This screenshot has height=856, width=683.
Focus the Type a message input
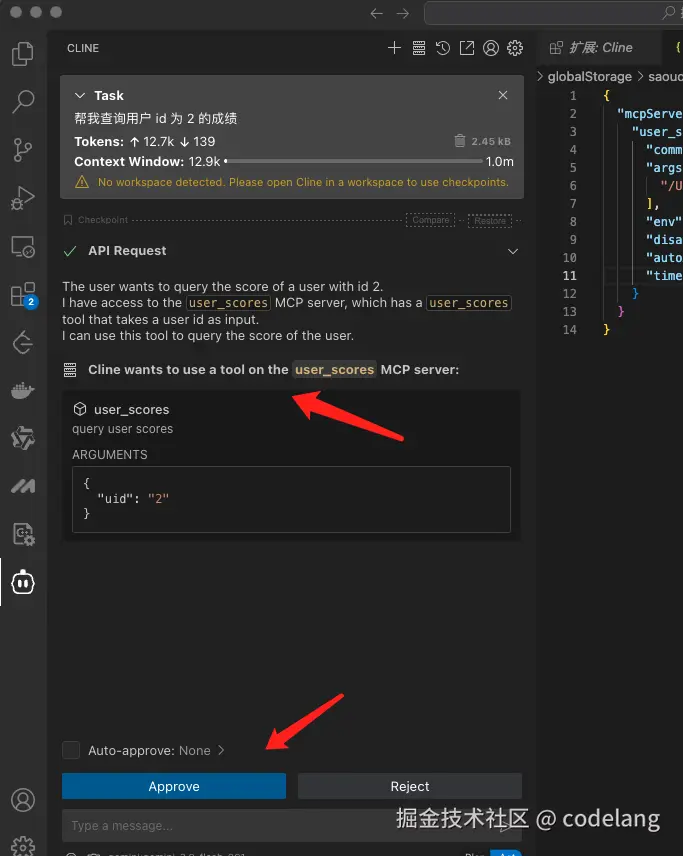(292, 825)
